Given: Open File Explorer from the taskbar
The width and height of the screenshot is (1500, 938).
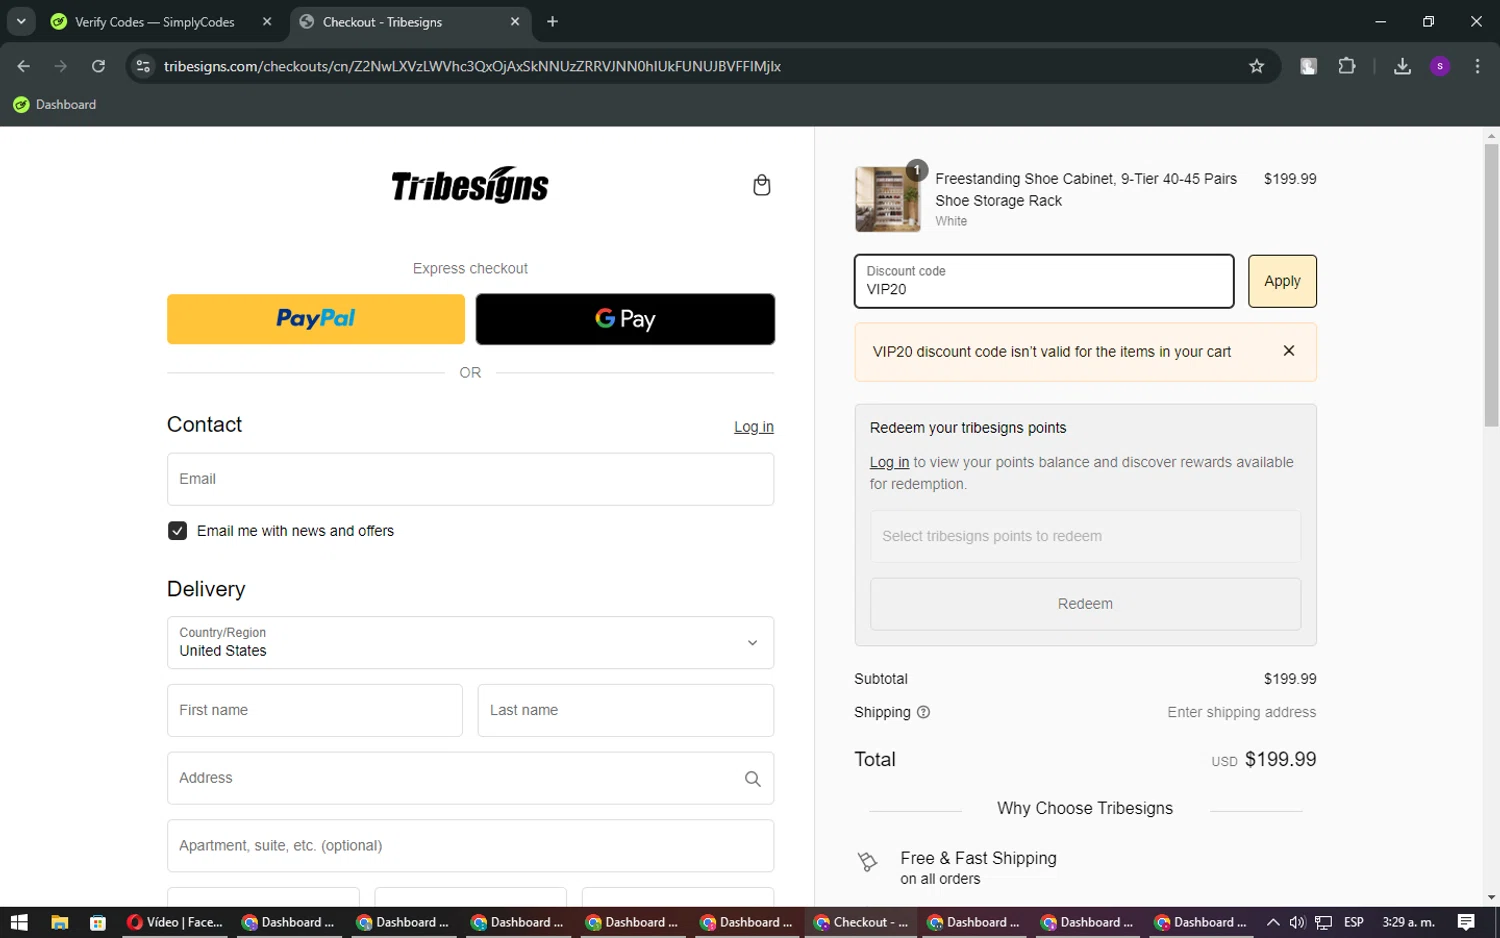Looking at the screenshot, I should (x=59, y=922).
